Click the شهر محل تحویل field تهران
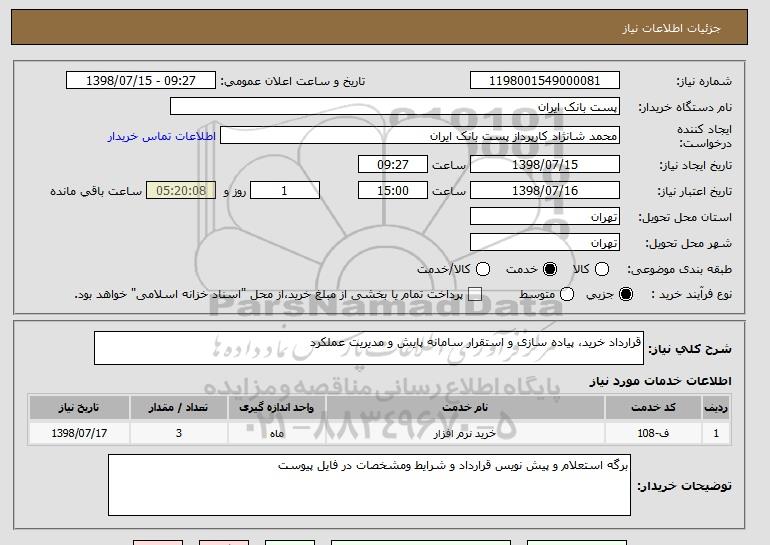 tap(545, 243)
